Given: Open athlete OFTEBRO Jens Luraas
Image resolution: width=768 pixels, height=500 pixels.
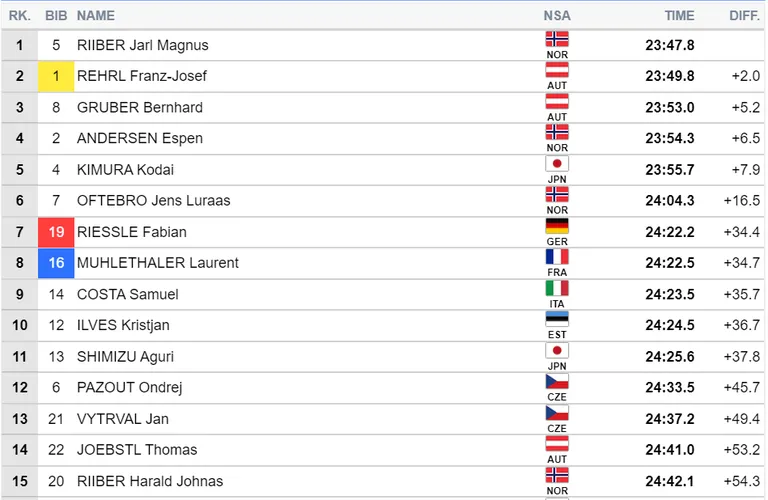Looking at the screenshot, I should coord(153,201).
